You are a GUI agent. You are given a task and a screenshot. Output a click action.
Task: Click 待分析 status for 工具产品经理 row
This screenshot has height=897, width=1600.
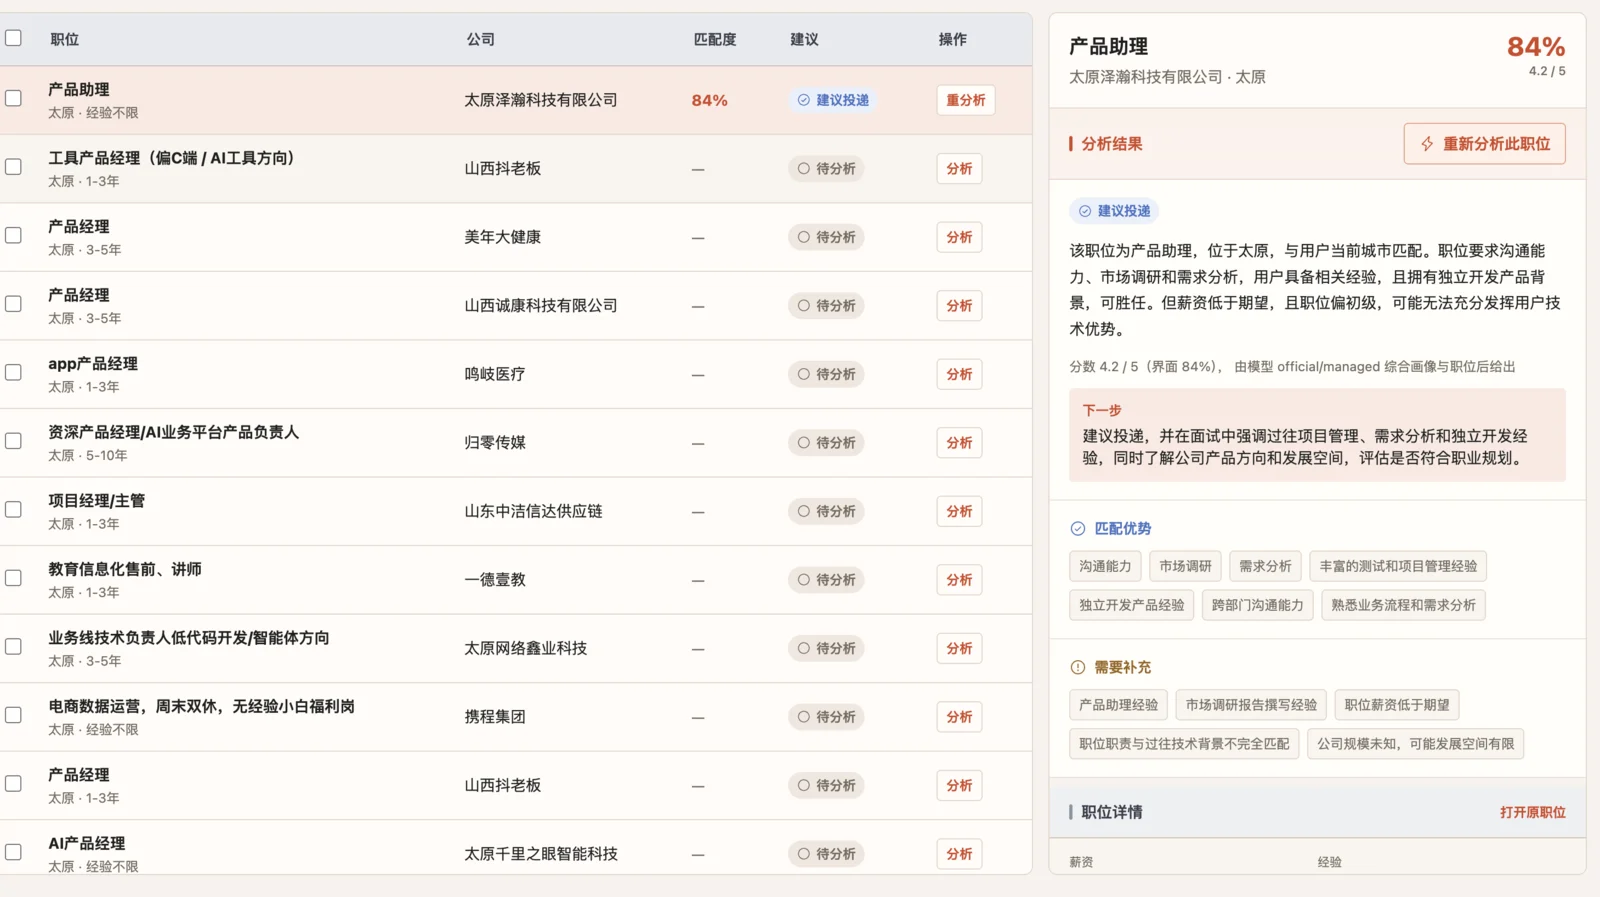(x=826, y=169)
